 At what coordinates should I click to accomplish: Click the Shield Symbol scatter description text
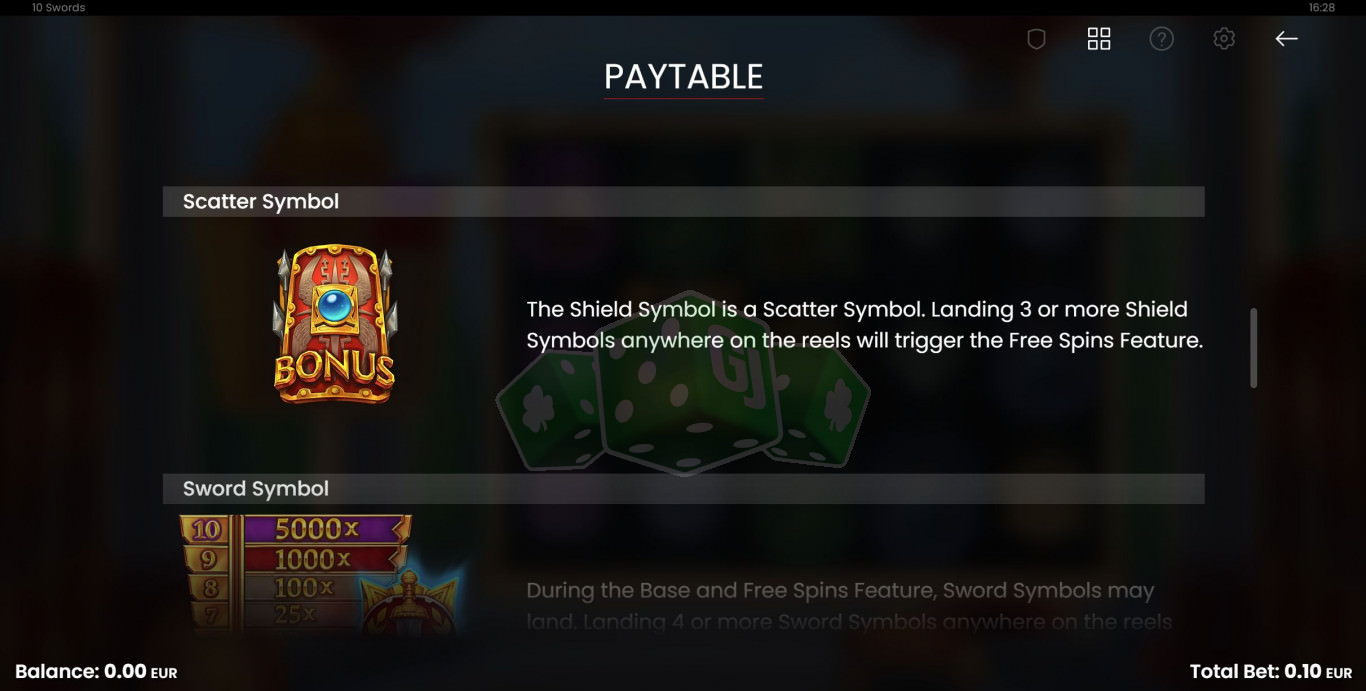(865, 324)
